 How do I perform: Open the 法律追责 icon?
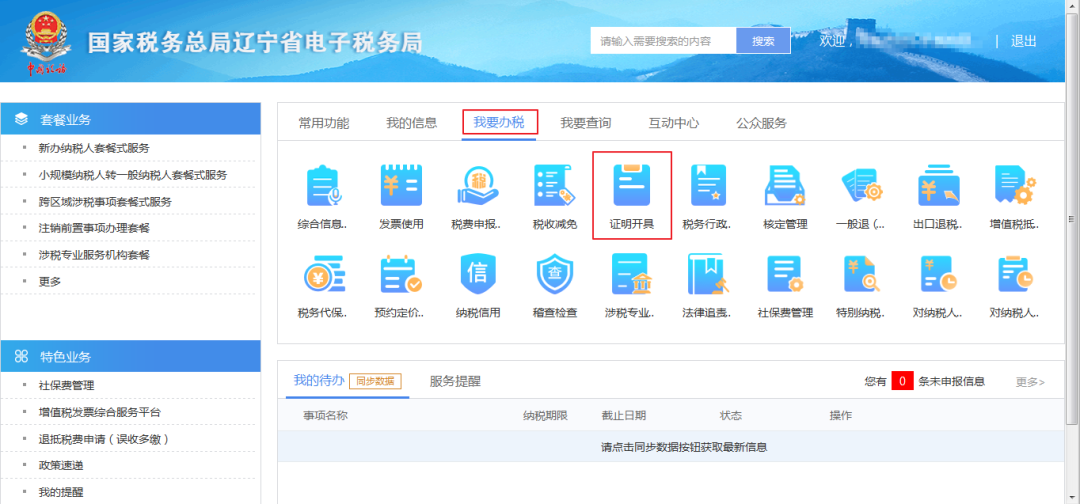[708, 274]
